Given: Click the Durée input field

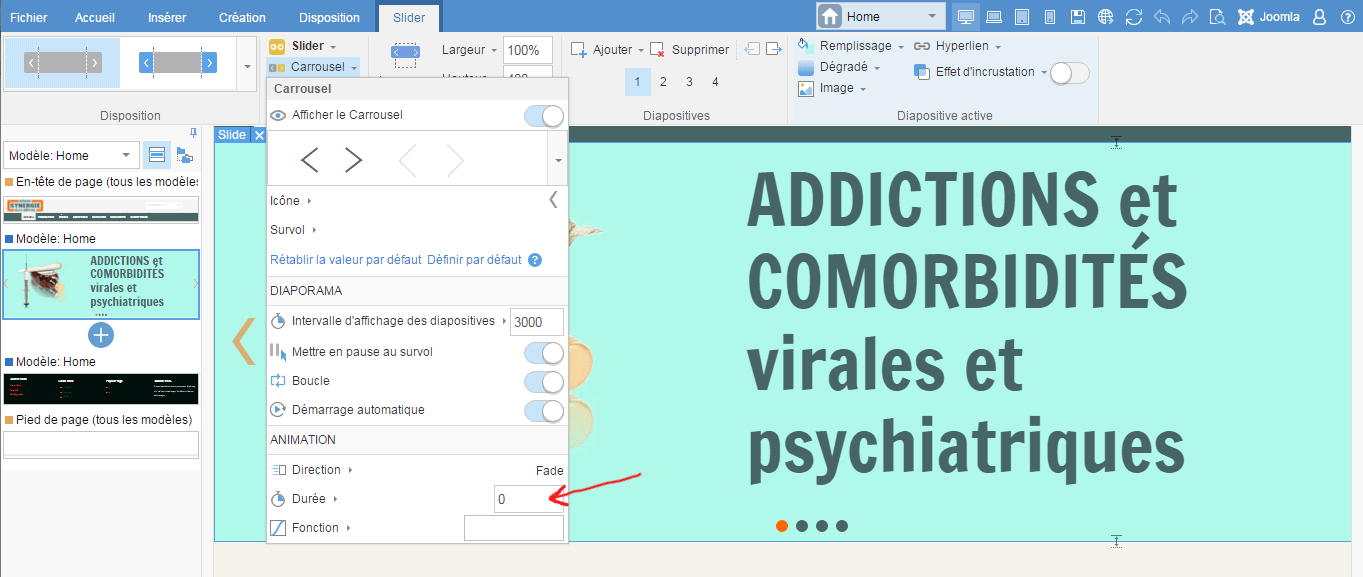Looking at the screenshot, I should tap(528, 499).
